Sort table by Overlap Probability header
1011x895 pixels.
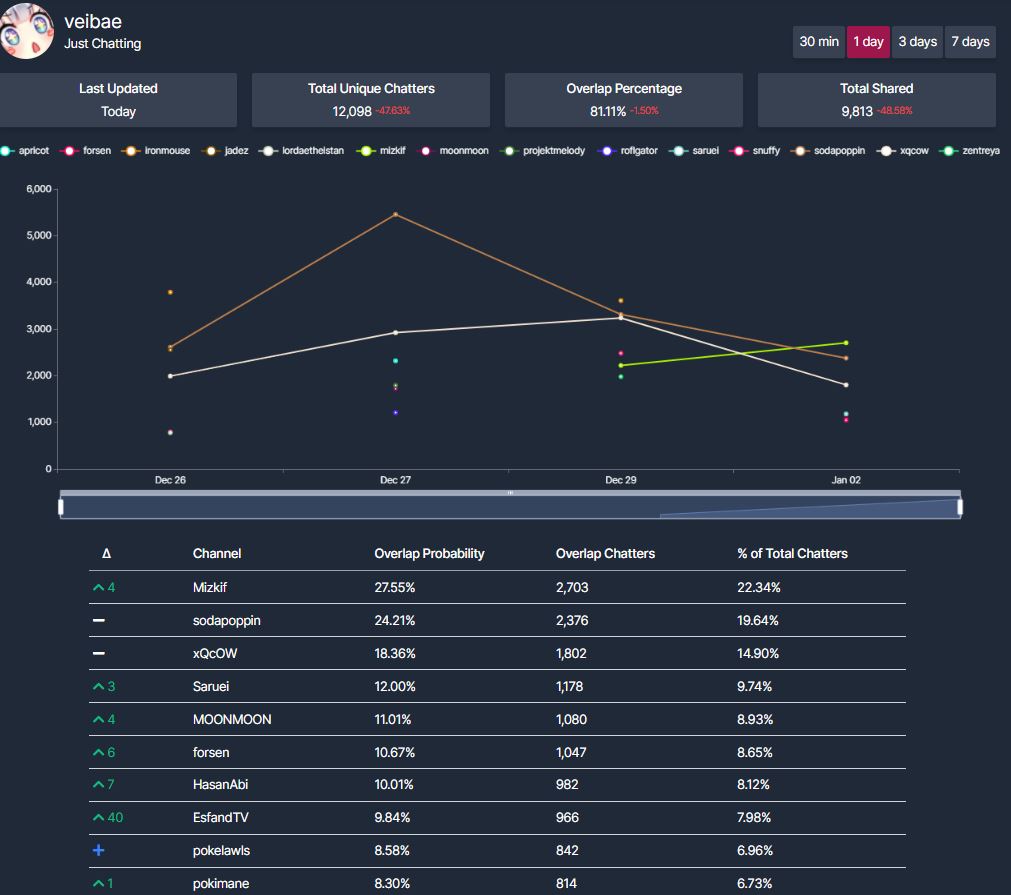pos(429,553)
